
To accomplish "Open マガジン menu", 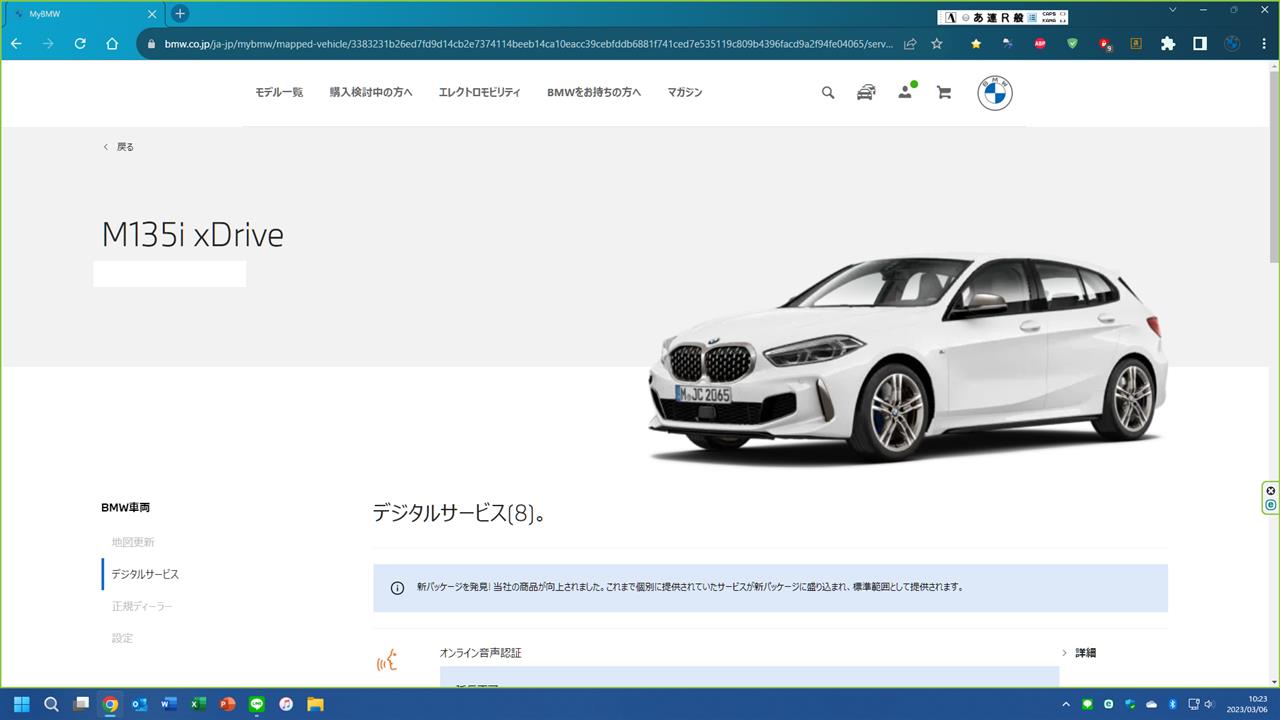I will (x=685, y=92).
